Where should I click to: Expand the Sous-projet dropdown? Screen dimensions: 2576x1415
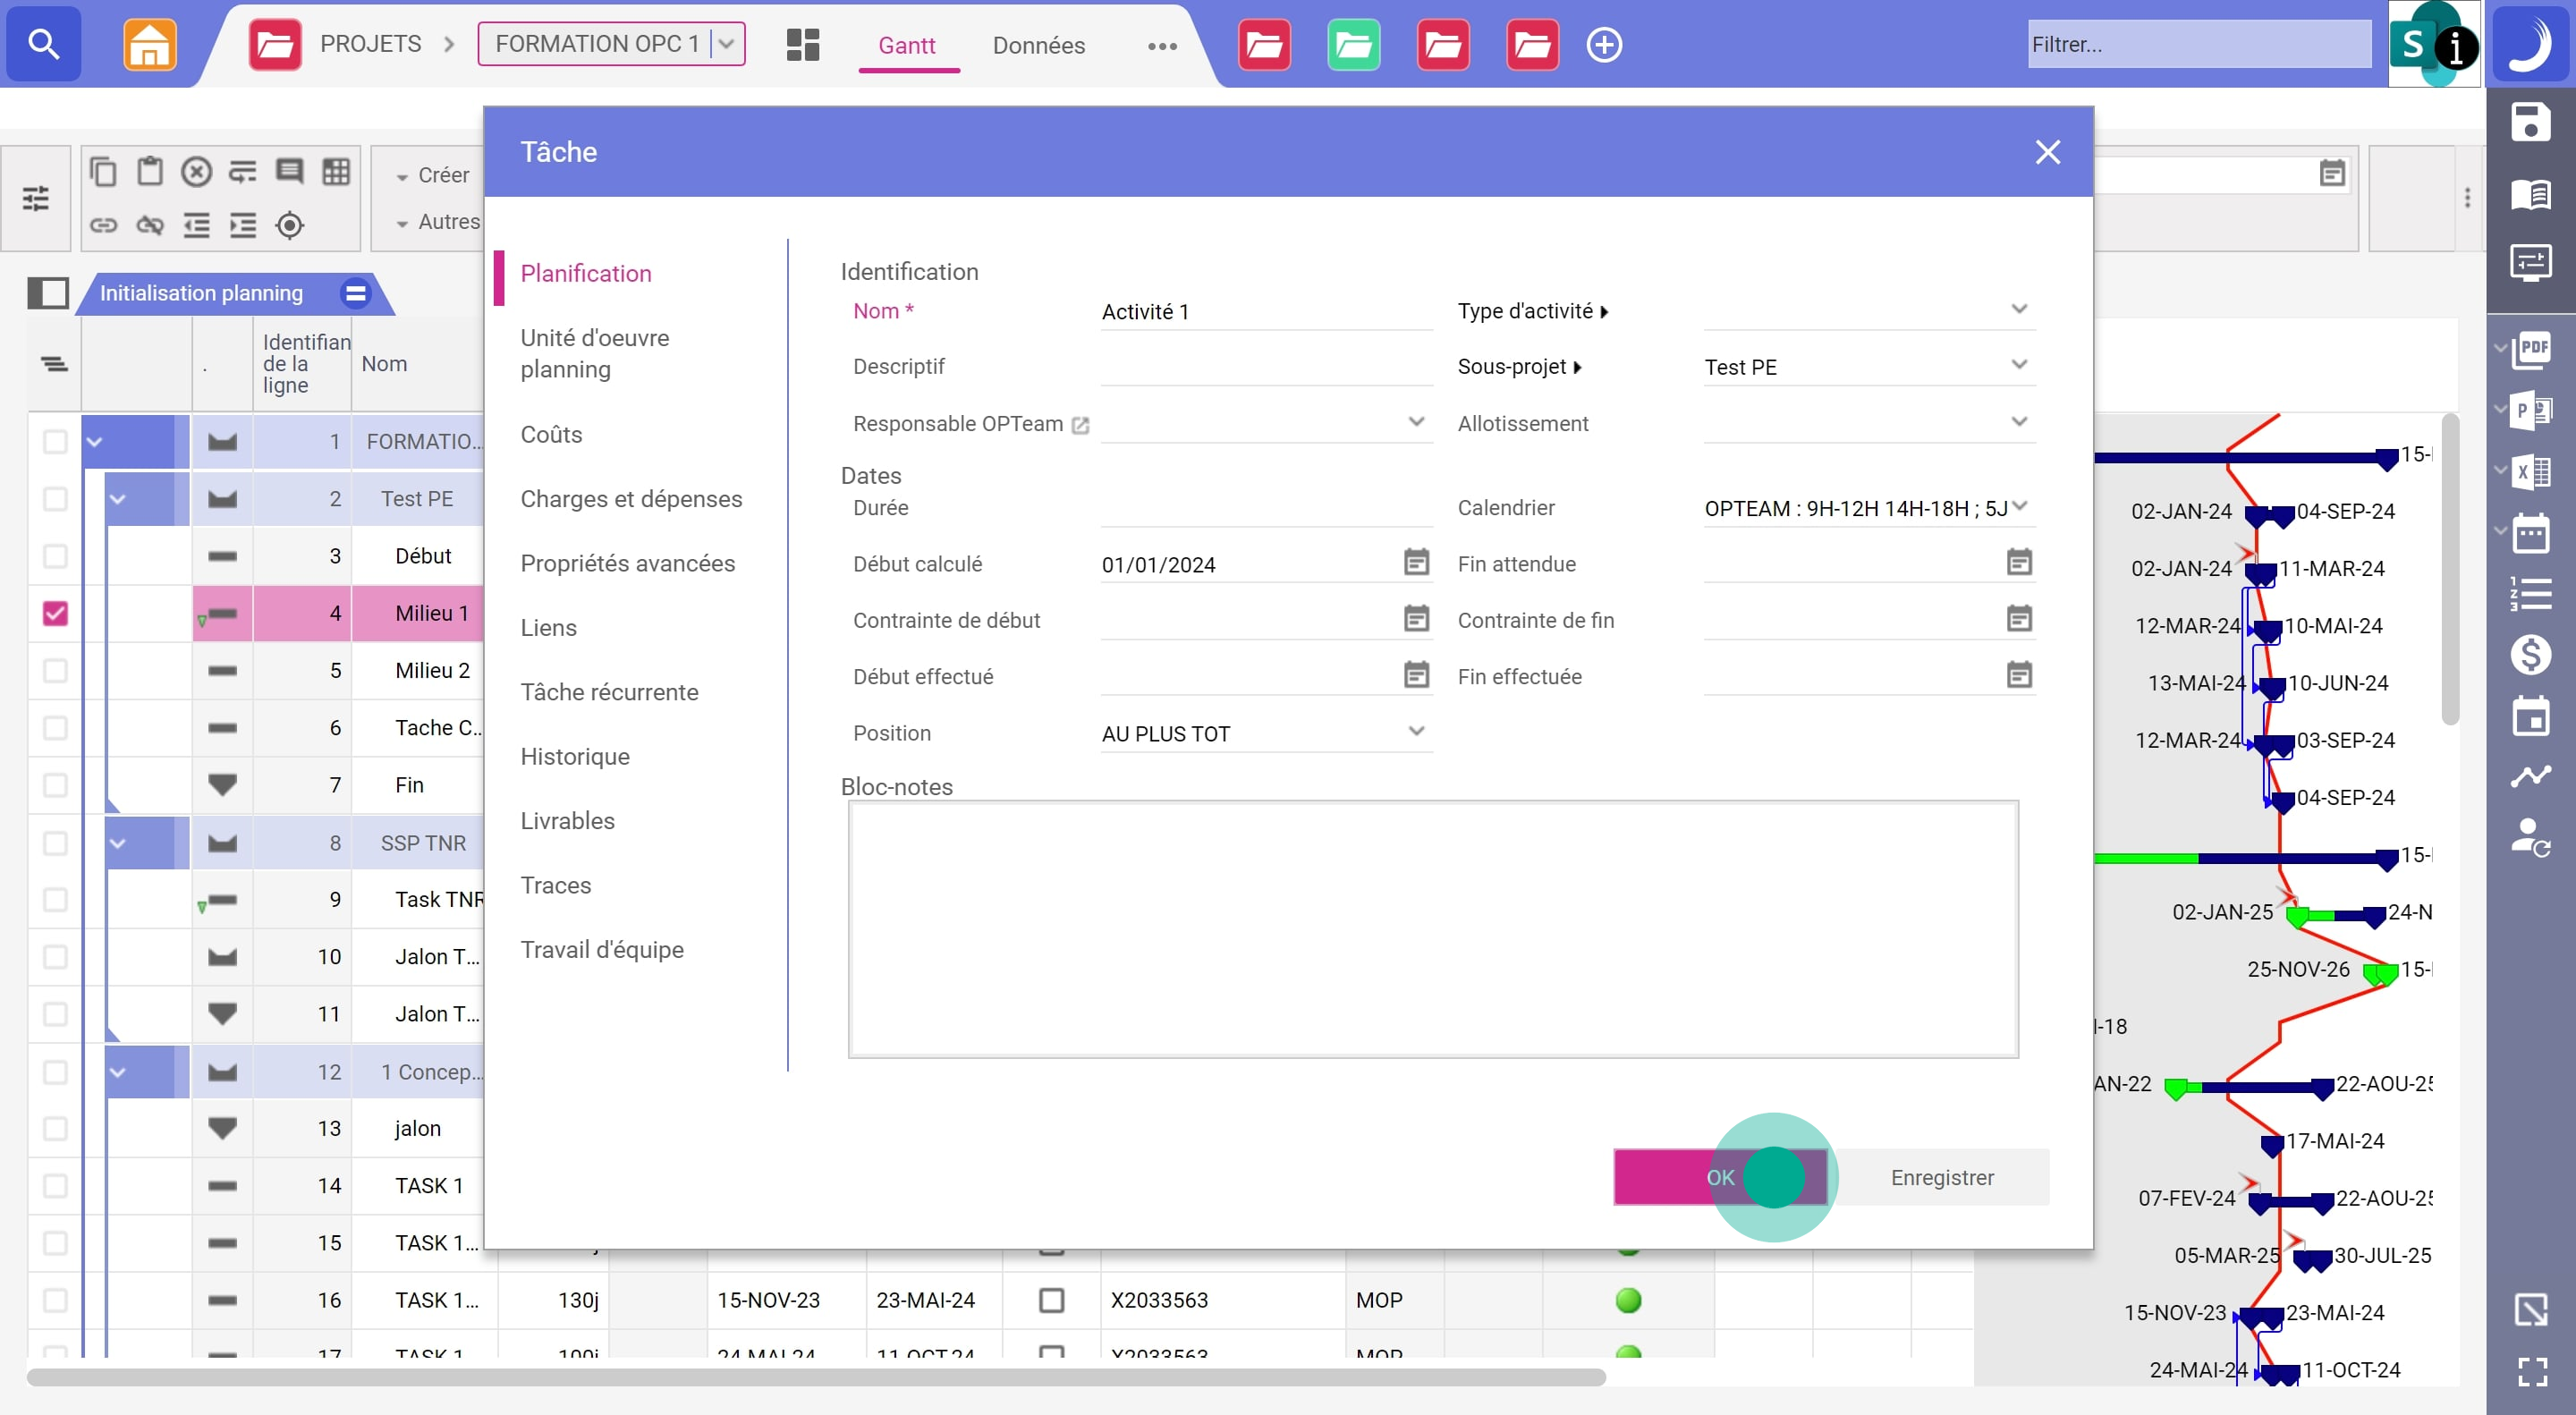pos(2019,365)
